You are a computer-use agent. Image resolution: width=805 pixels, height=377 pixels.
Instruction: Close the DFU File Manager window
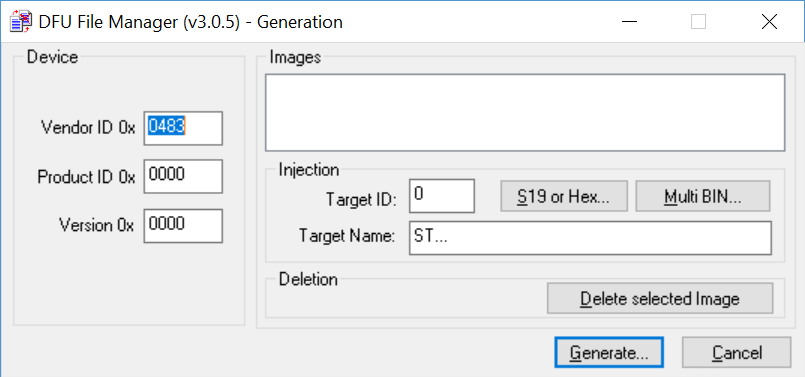click(x=769, y=22)
